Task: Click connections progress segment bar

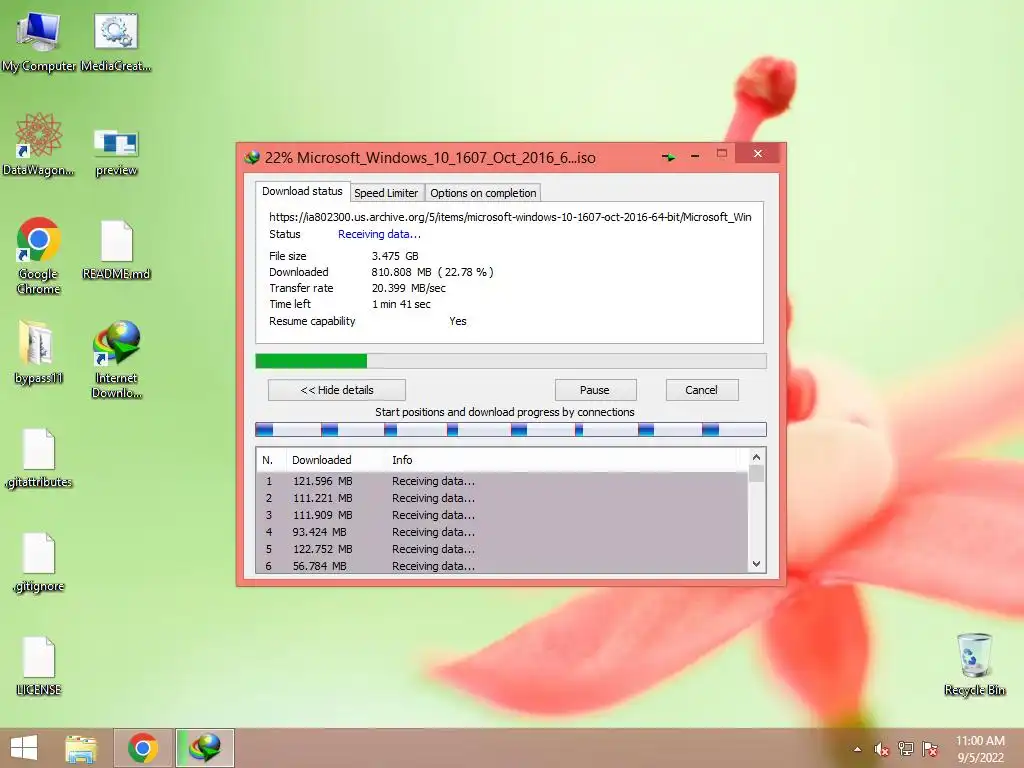Action: click(511, 429)
